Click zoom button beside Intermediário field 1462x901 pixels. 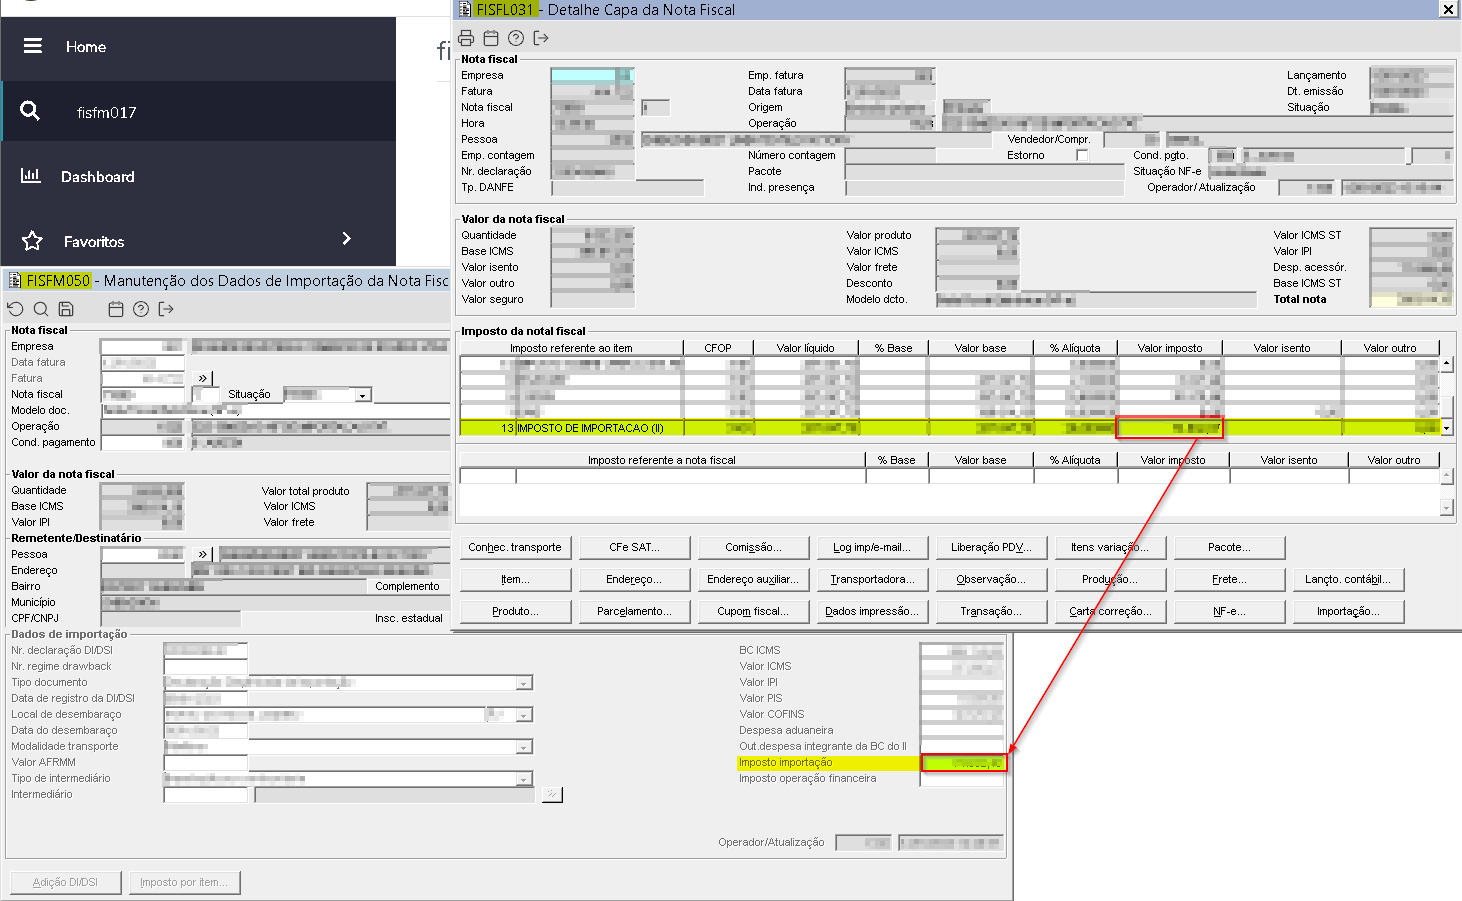click(552, 794)
